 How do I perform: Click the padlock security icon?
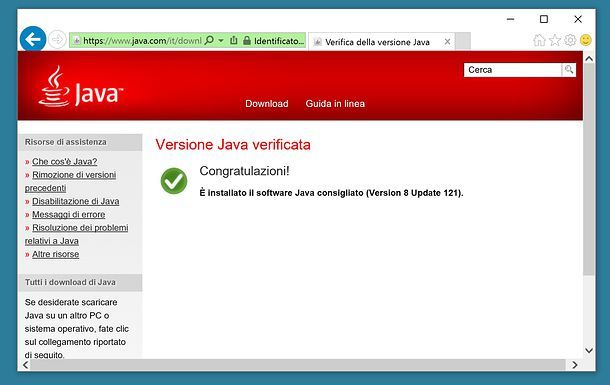(x=247, y=40)
